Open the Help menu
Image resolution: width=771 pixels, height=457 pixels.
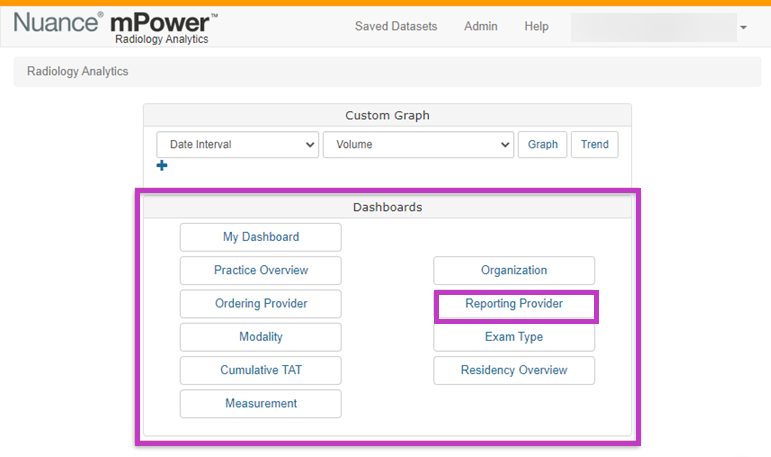pos(536,26)
